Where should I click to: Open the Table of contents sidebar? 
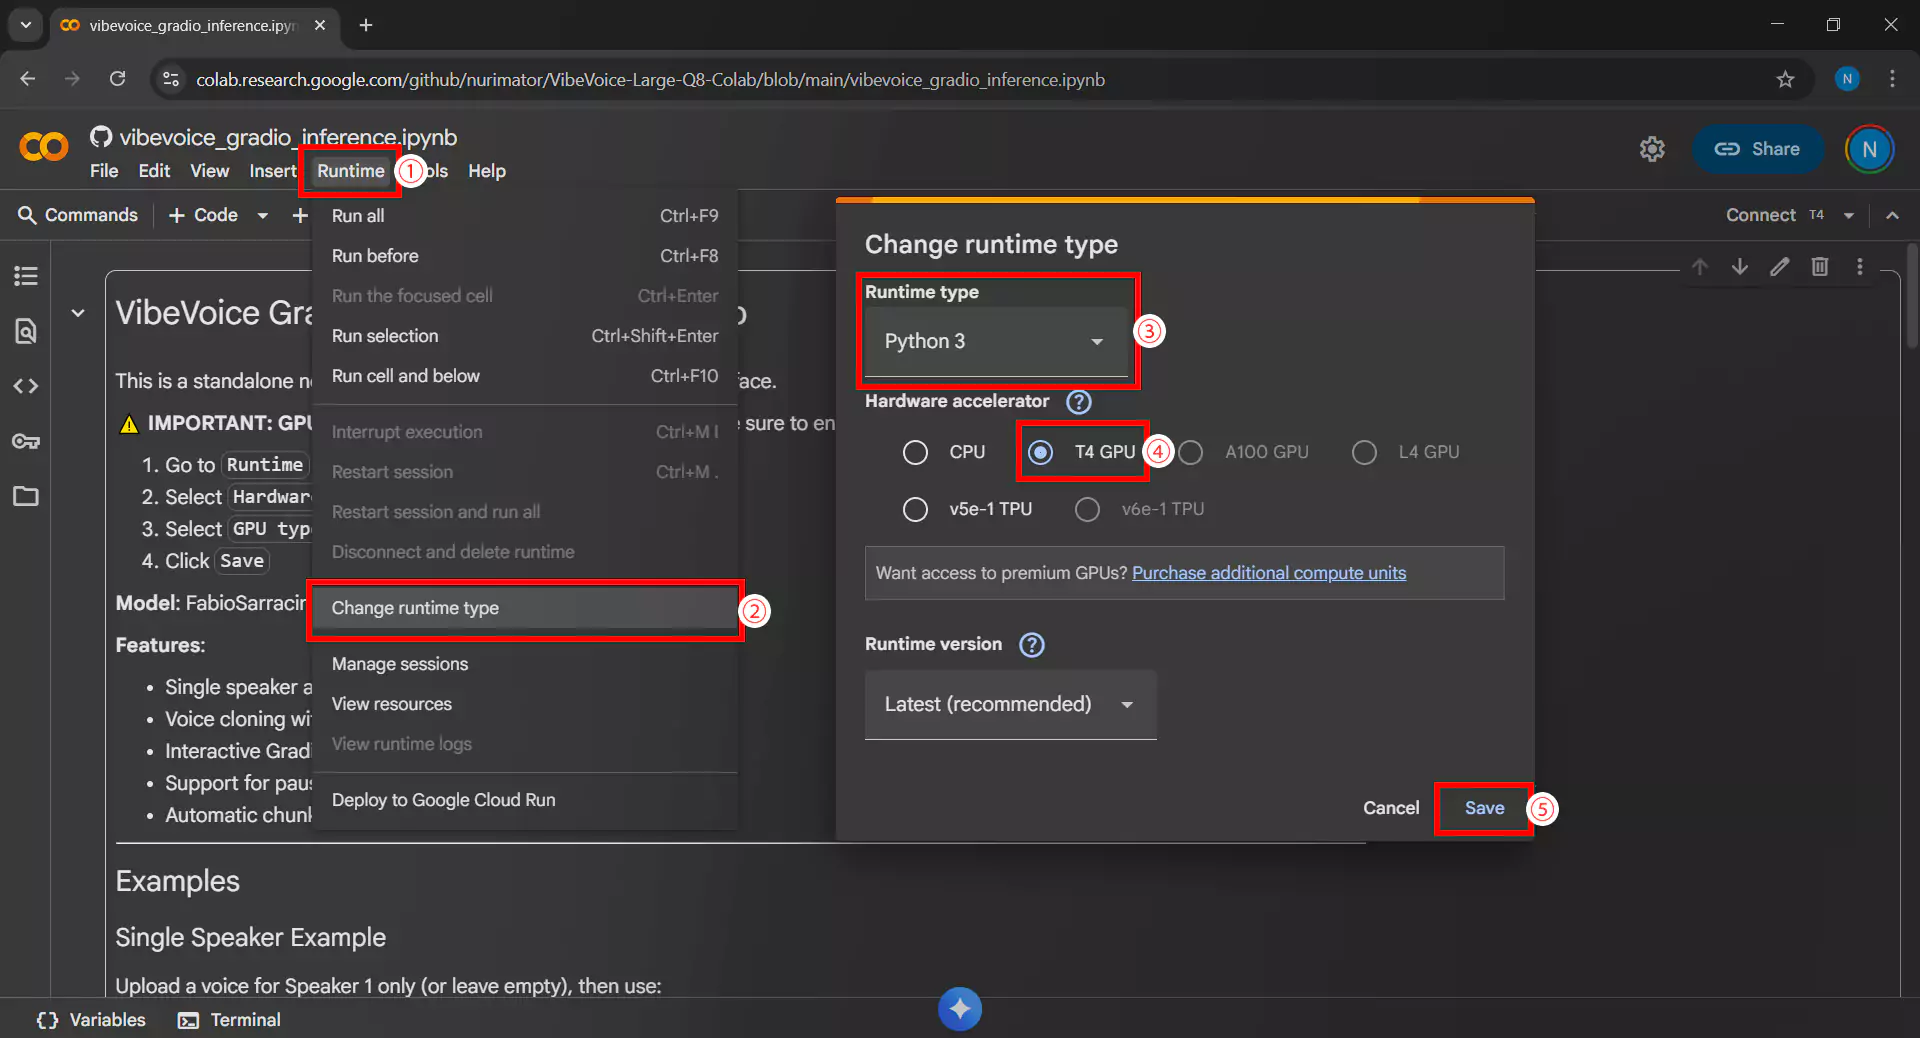(25, 276)
